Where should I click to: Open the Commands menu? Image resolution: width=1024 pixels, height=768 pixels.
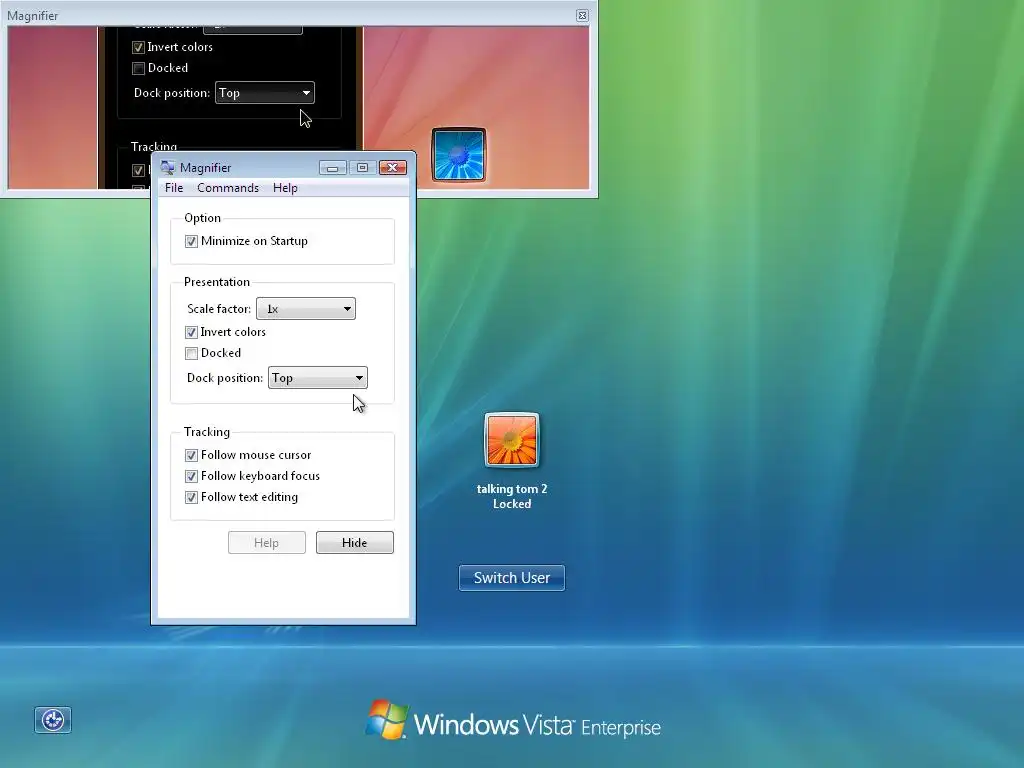[228, 188]
